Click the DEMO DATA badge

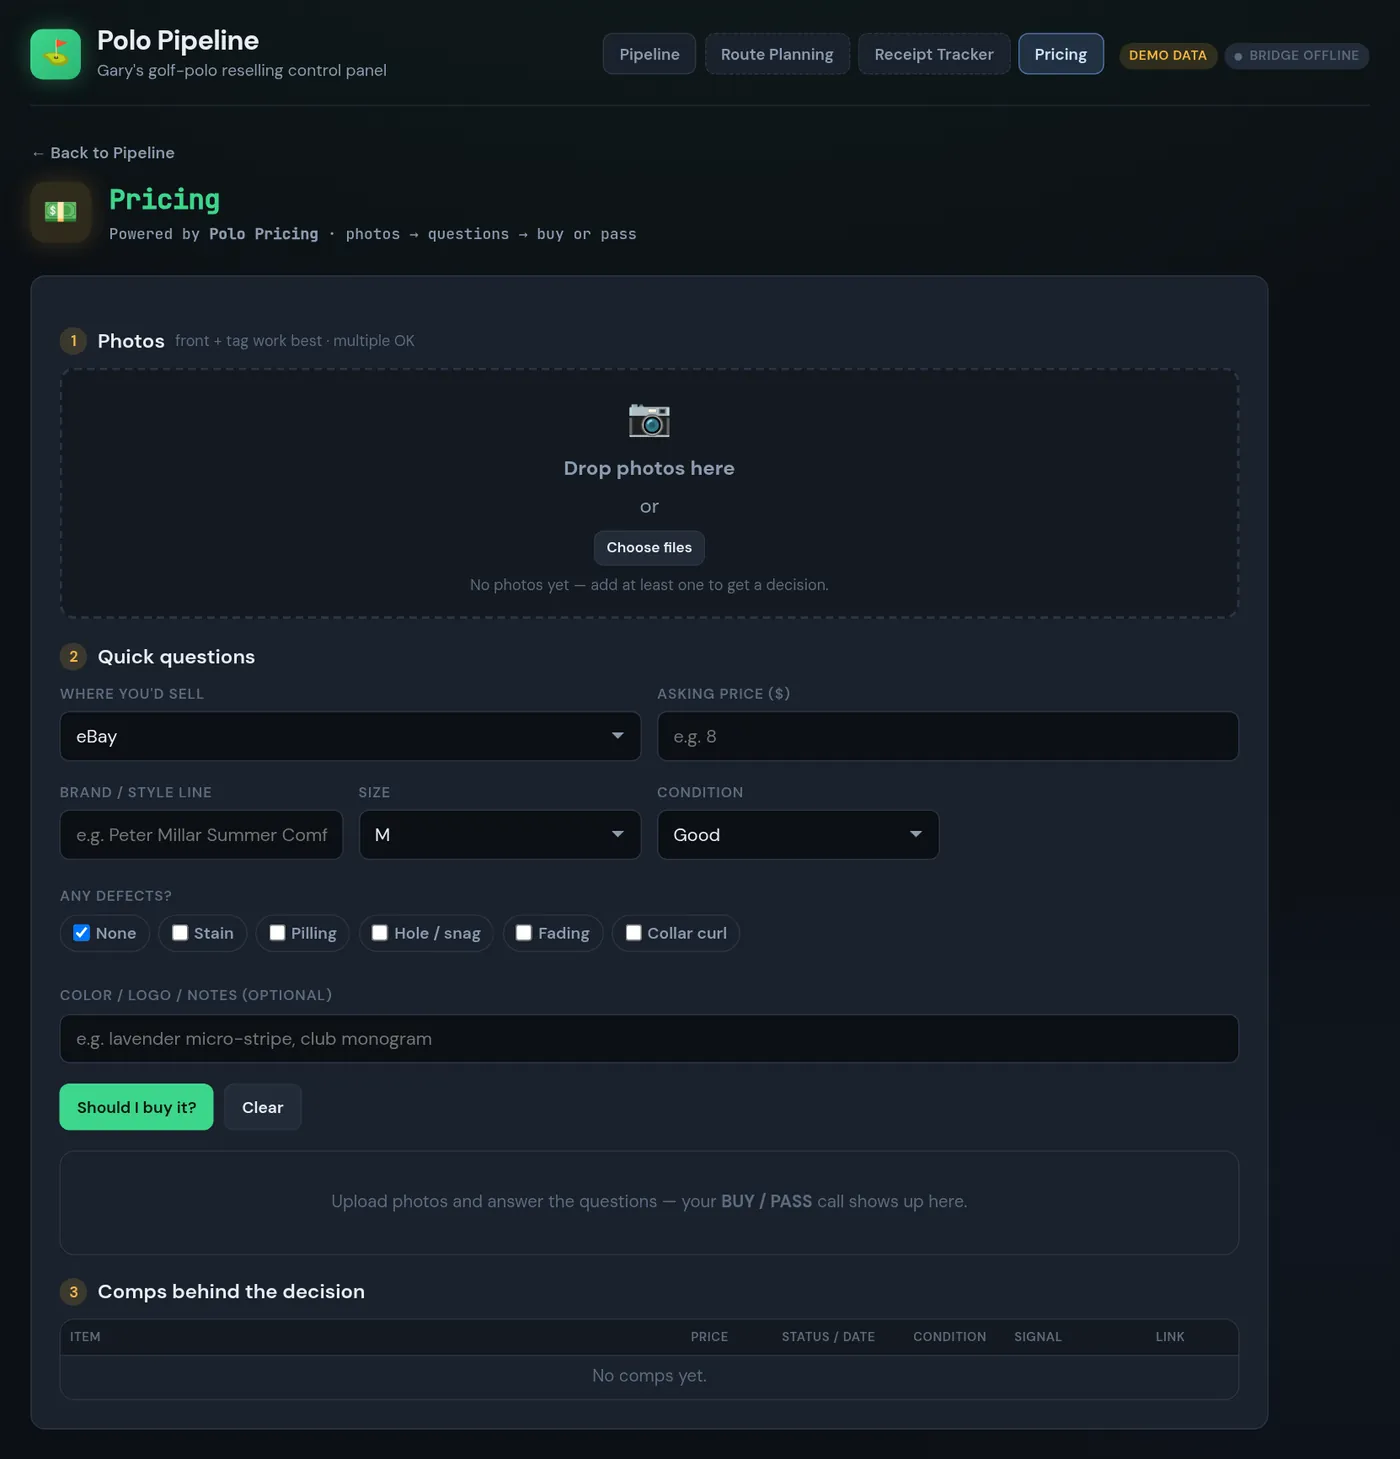[1167, 56]
